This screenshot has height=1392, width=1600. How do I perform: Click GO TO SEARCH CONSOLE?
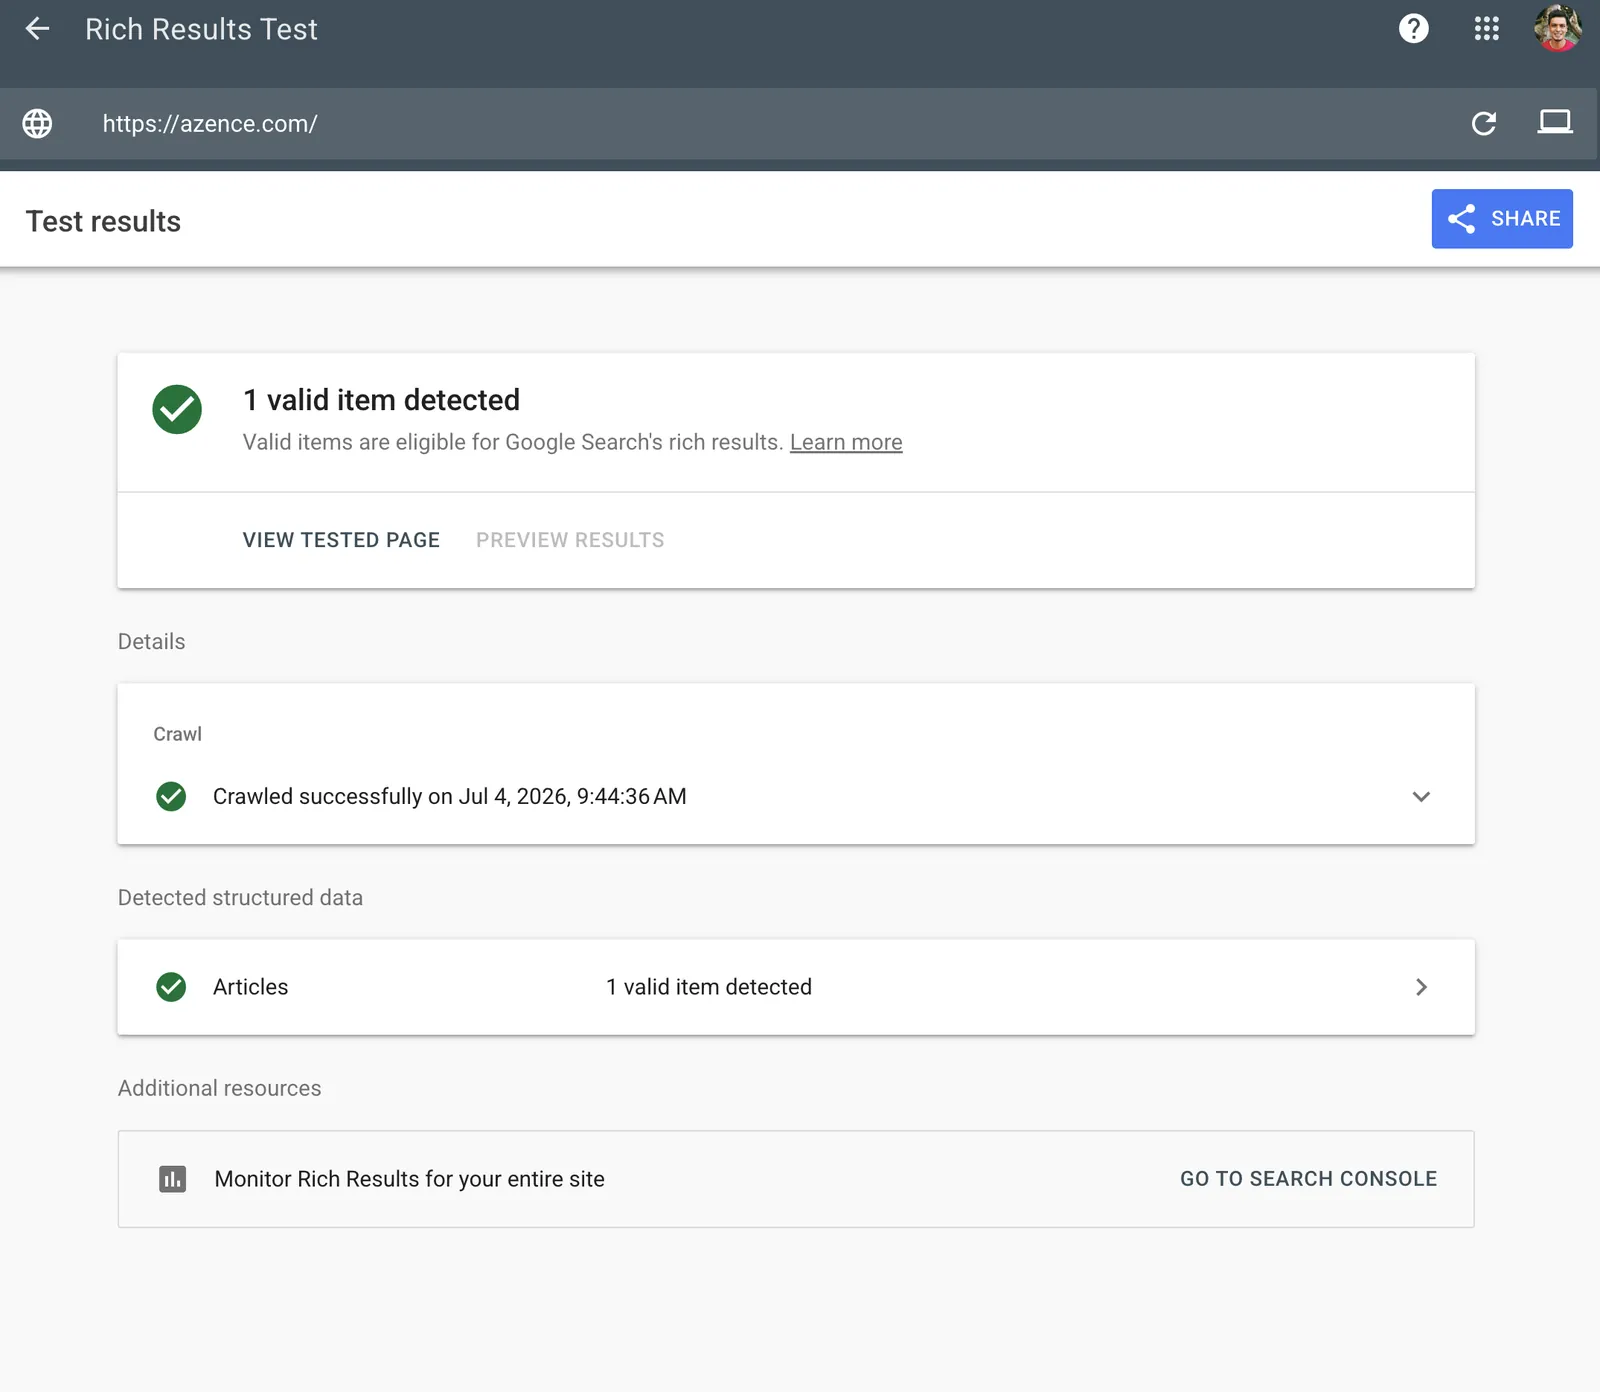[x=1308, y=1179]
